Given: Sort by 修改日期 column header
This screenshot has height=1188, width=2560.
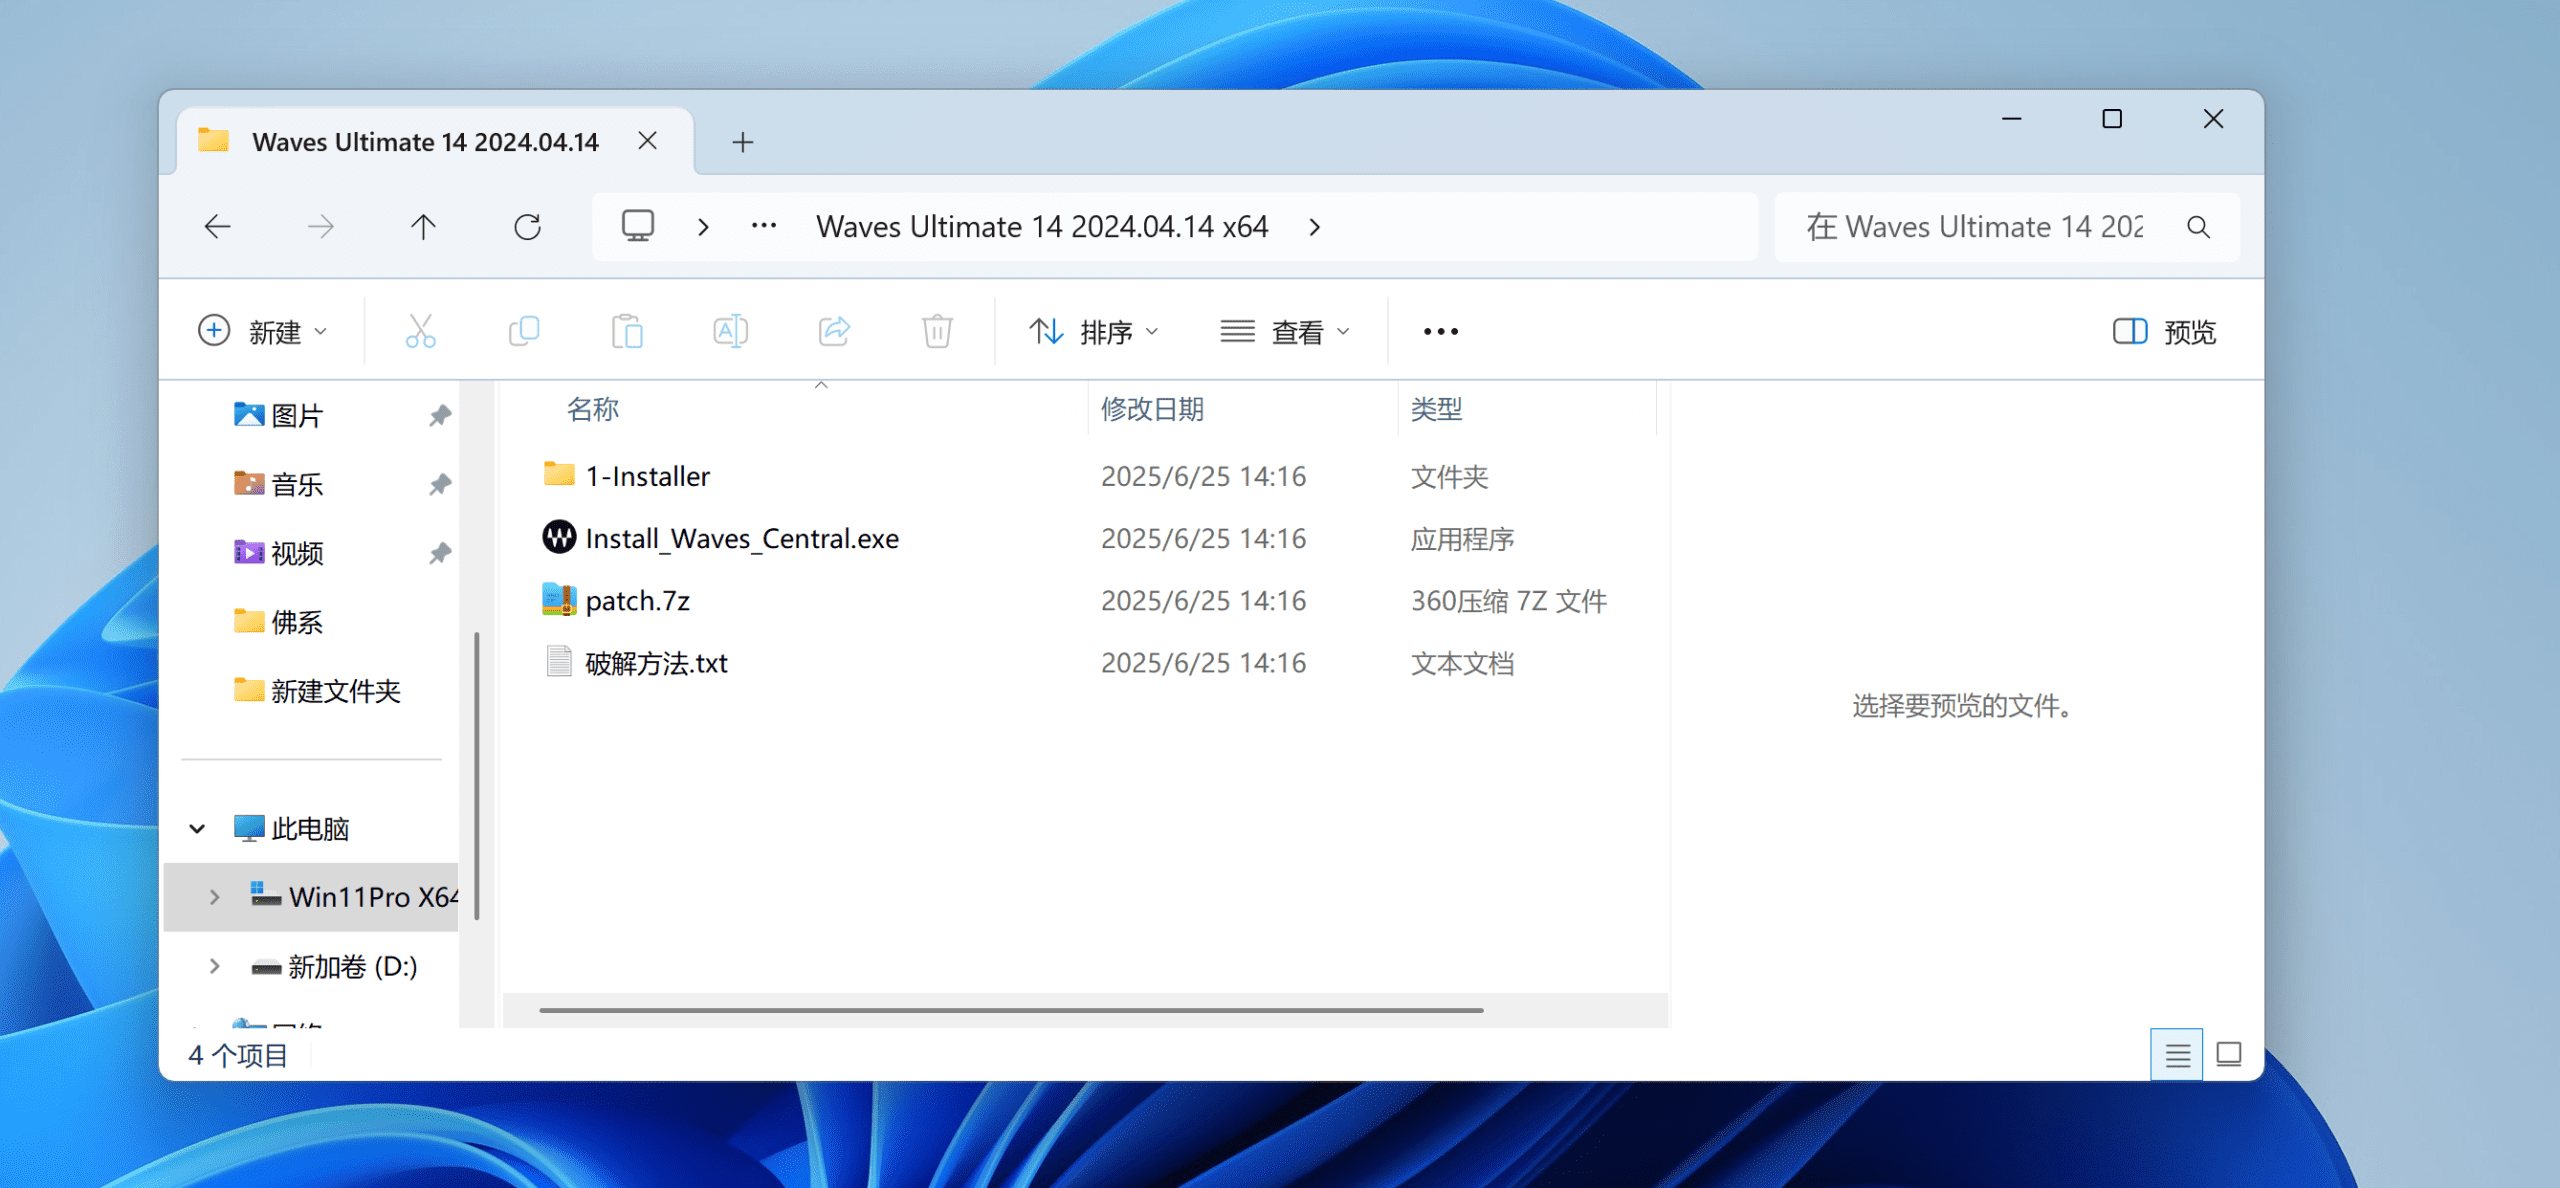Looking at the screenshot, I should [1152, 409].
